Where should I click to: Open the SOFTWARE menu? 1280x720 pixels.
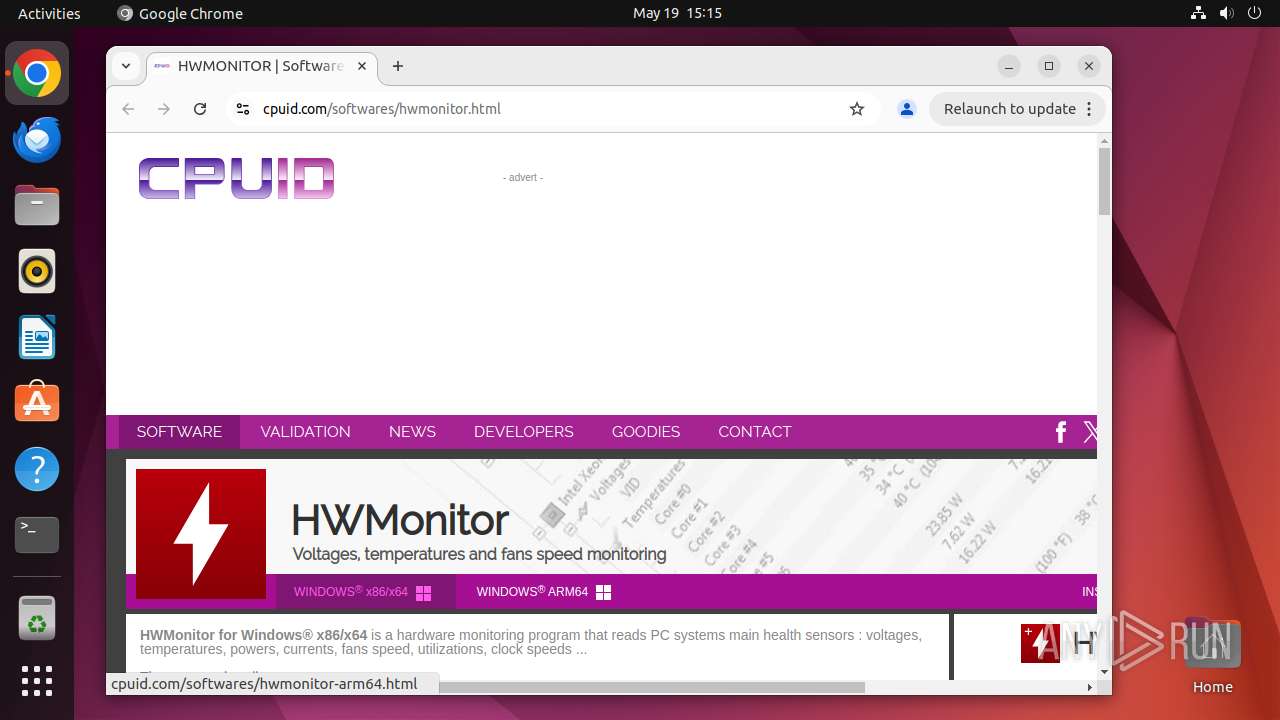[x=179, y=432]
